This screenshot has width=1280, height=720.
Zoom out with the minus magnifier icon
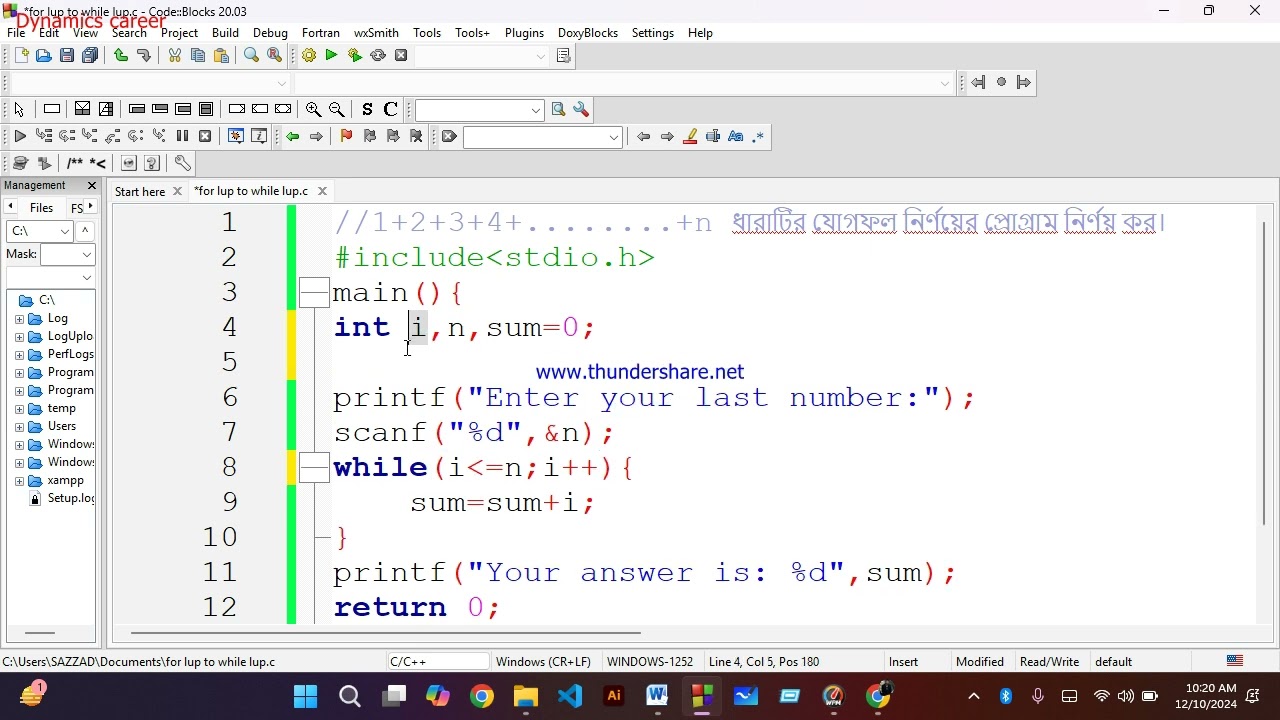pos(337,110)
